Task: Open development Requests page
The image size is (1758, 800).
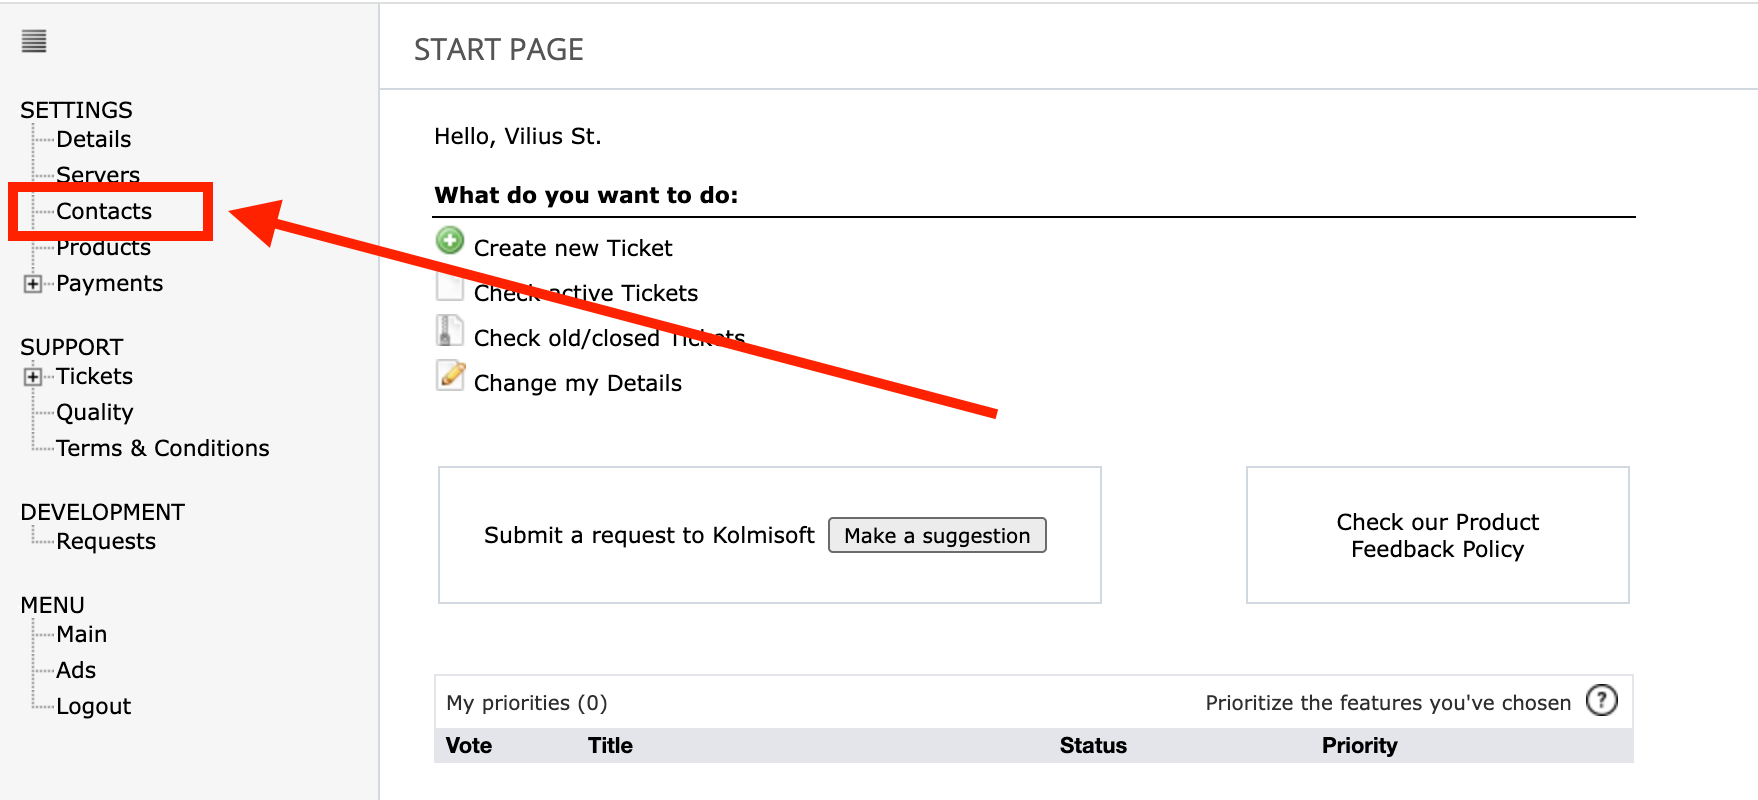Action: 106,541
